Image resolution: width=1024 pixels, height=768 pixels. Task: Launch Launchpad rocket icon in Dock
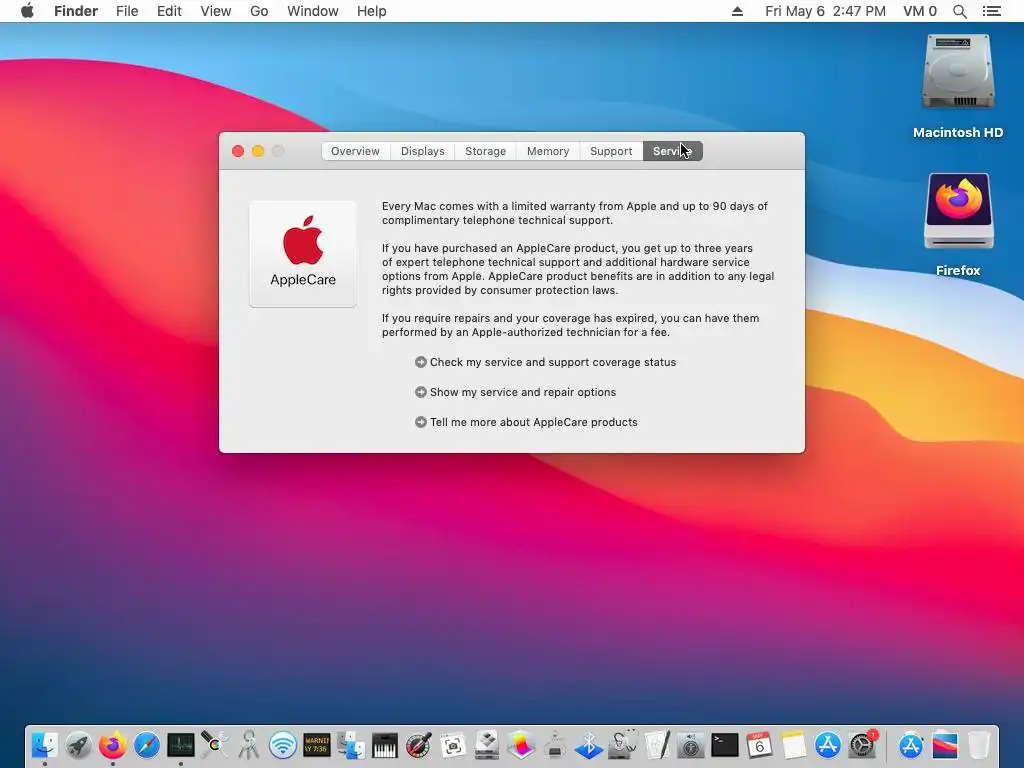pos(79,745)
